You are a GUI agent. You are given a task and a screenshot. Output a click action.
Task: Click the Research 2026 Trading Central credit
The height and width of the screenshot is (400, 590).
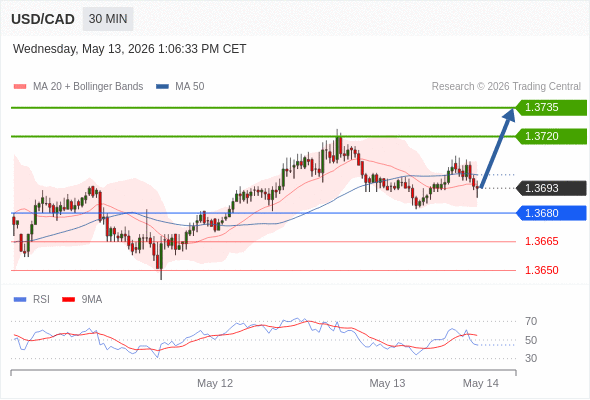pyautogui.click(x=506, y=87)
